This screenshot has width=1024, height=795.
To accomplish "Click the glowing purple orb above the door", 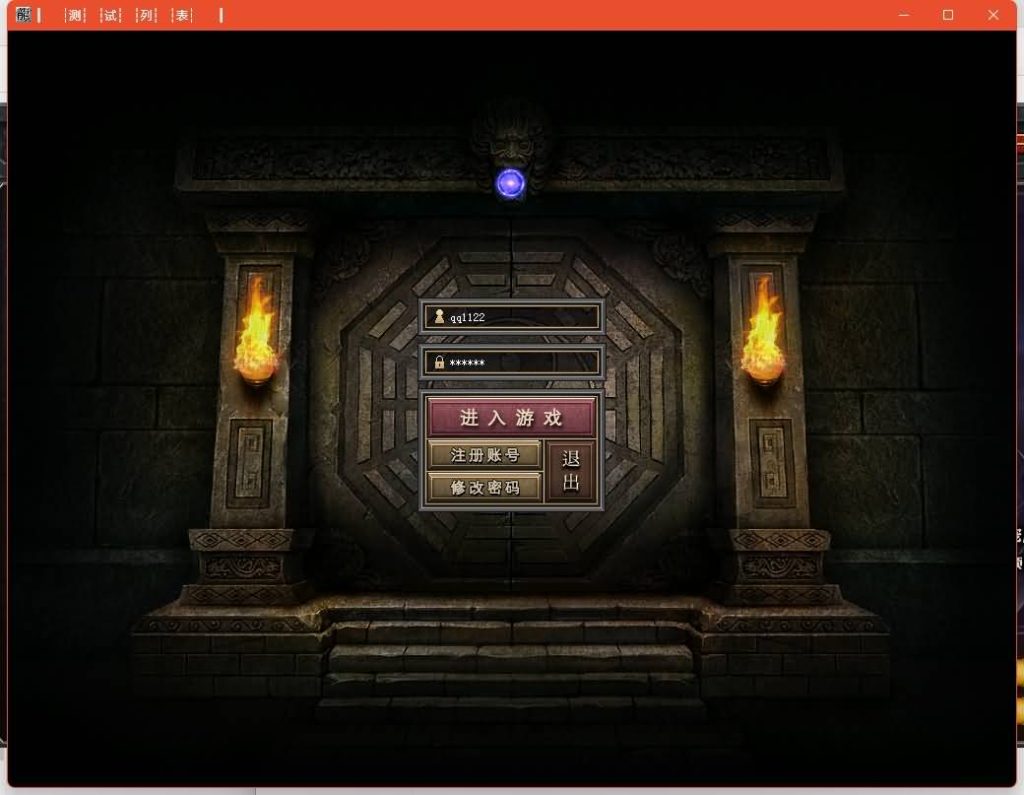I will click(x=511, y=183).
